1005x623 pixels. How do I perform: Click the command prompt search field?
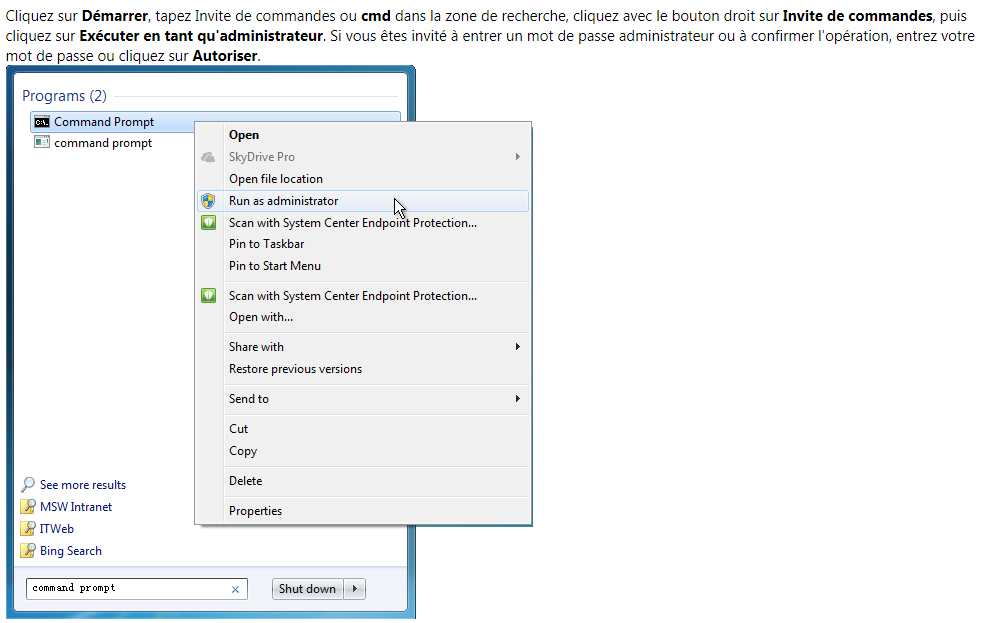[125, 589]
